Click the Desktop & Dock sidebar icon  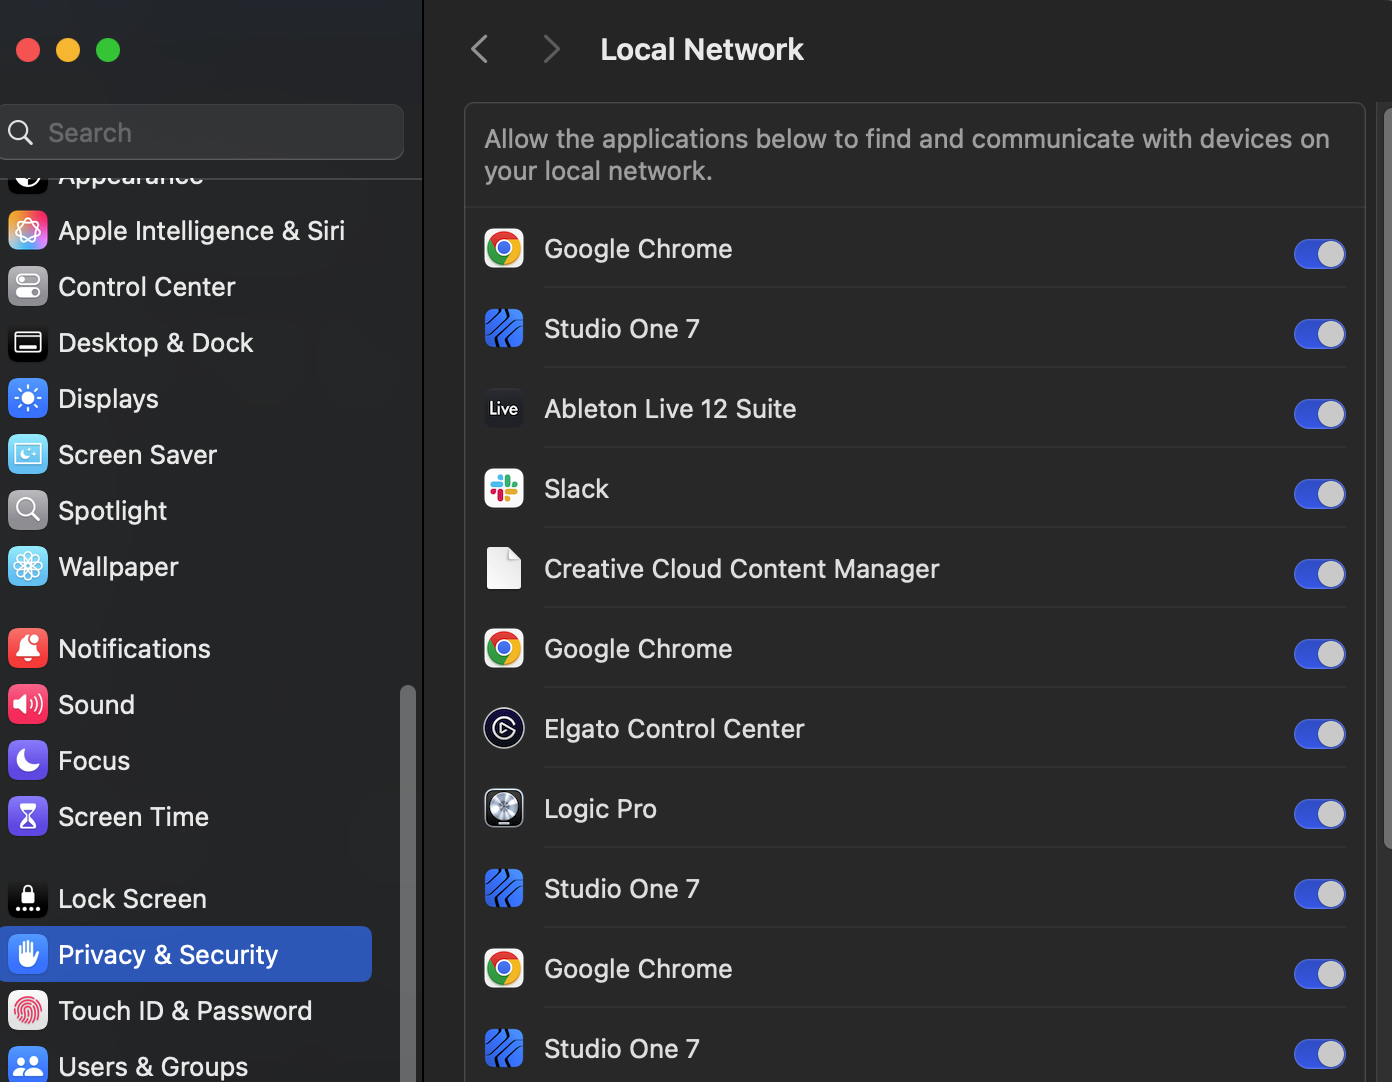[x=28, y=343]
